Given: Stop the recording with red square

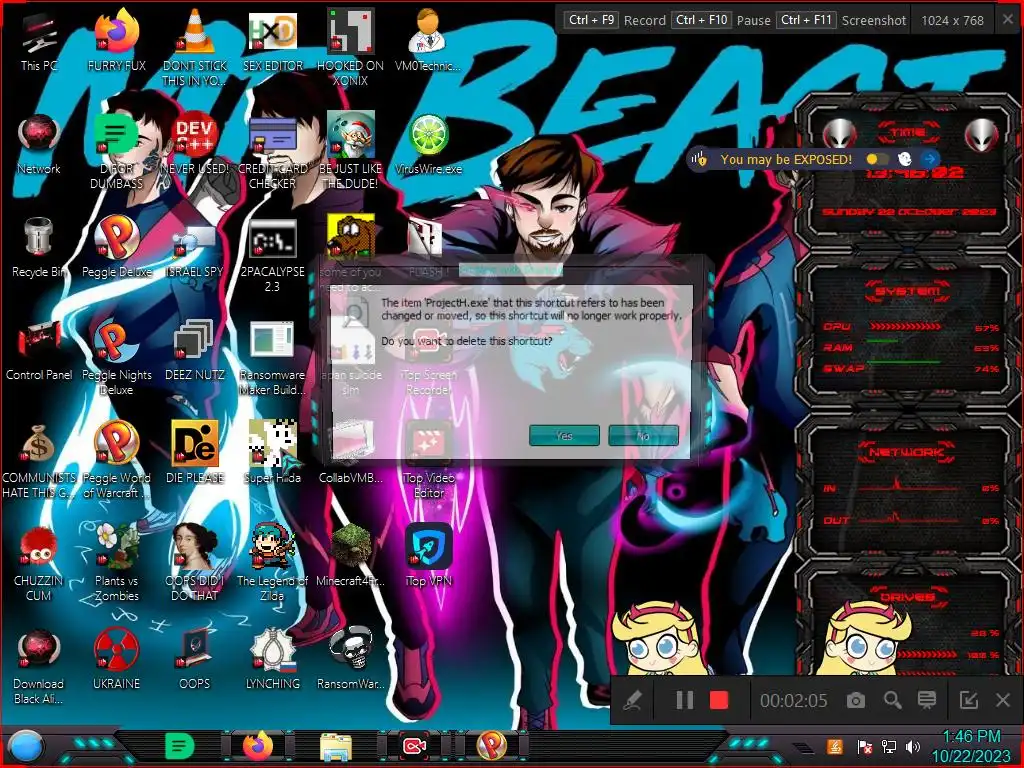Looking at the screenshot, I should click(719, 701).
